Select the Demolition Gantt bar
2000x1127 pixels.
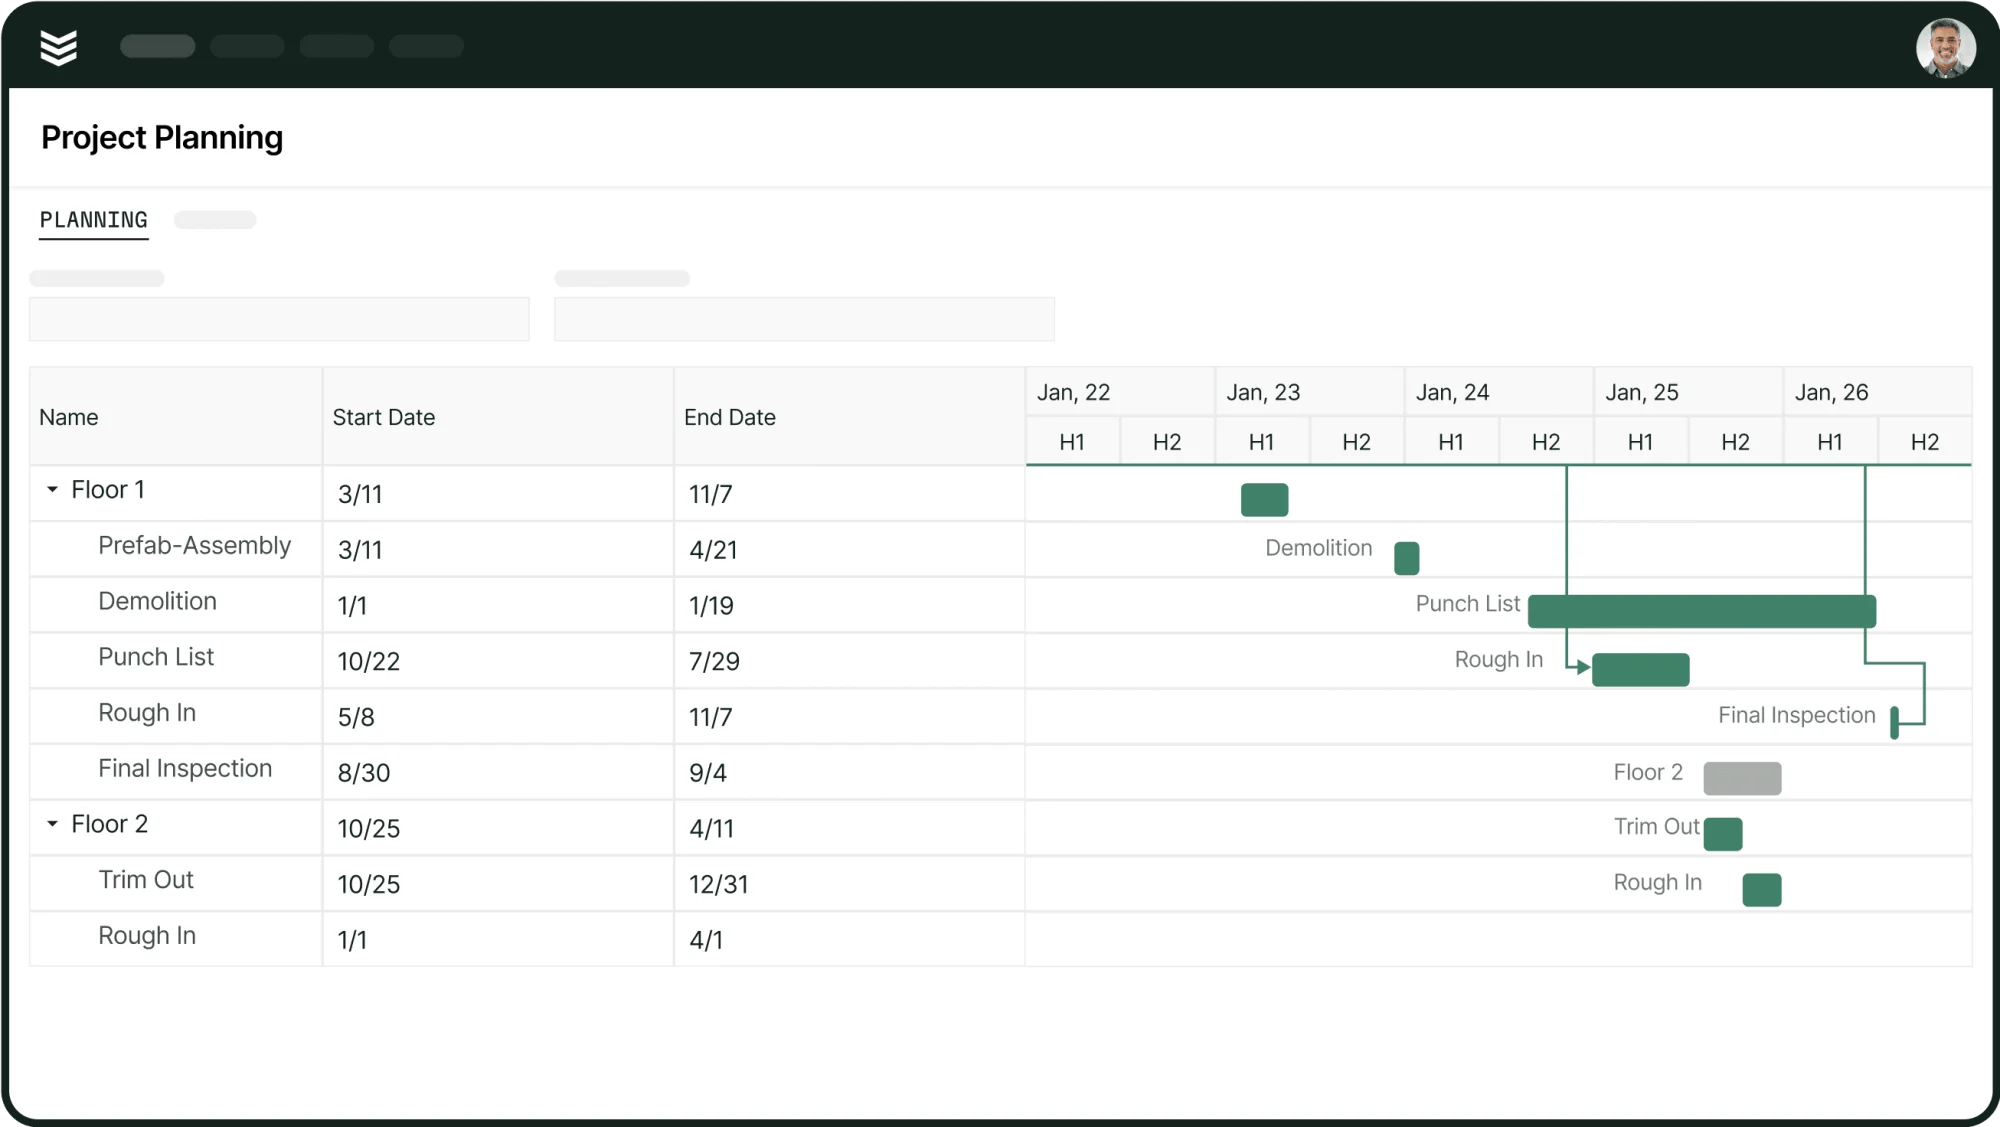(x=1406, y=558)
